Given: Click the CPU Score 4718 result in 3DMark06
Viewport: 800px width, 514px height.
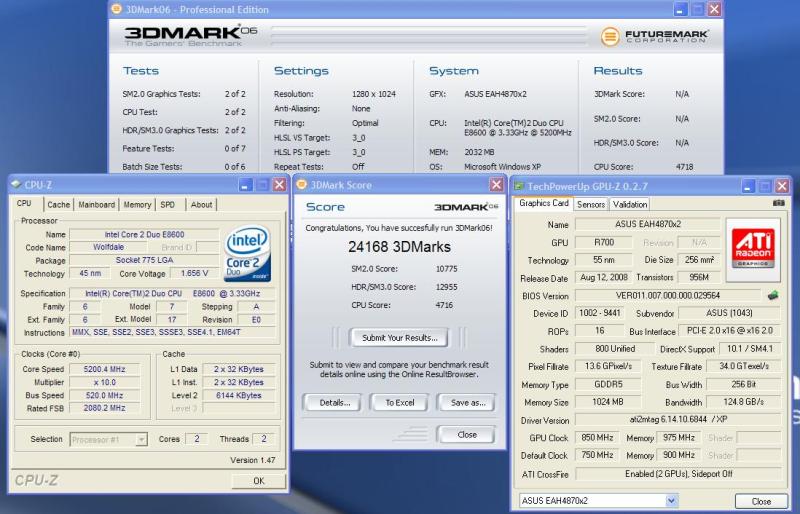Looking at the screenshot, I should point(684,167).
